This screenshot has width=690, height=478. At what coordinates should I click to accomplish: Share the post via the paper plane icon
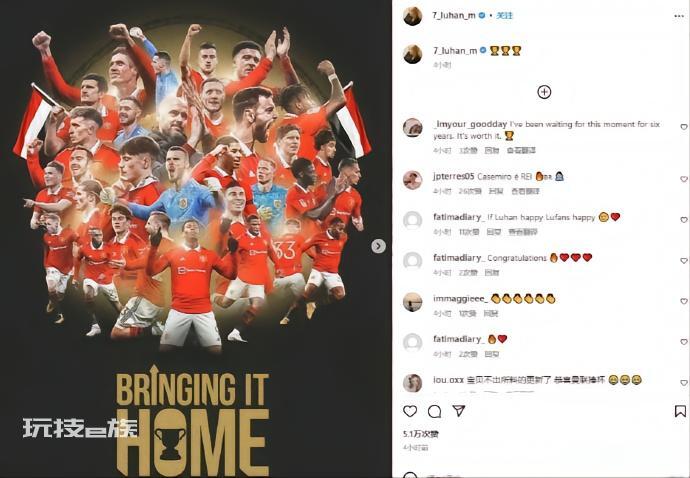[459, 411]
